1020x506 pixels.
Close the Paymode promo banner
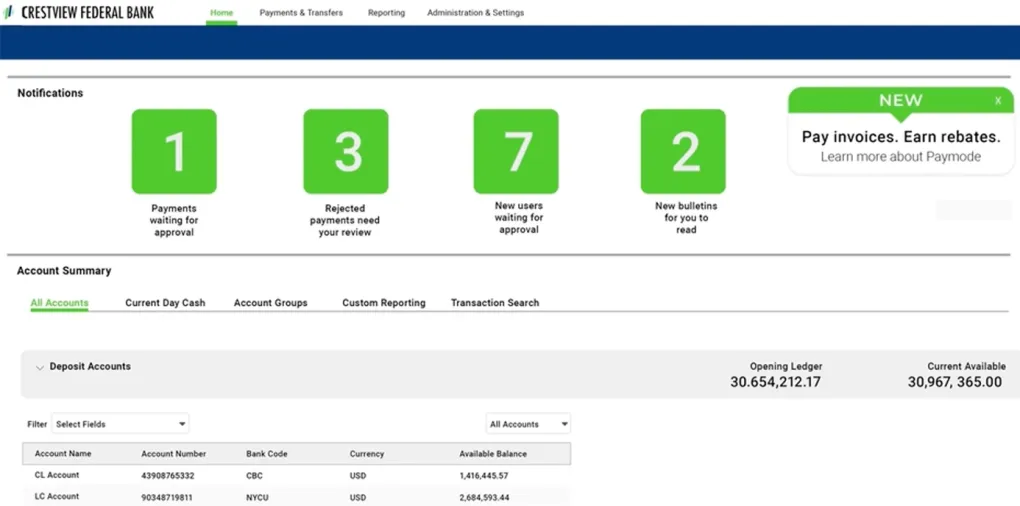997,101
